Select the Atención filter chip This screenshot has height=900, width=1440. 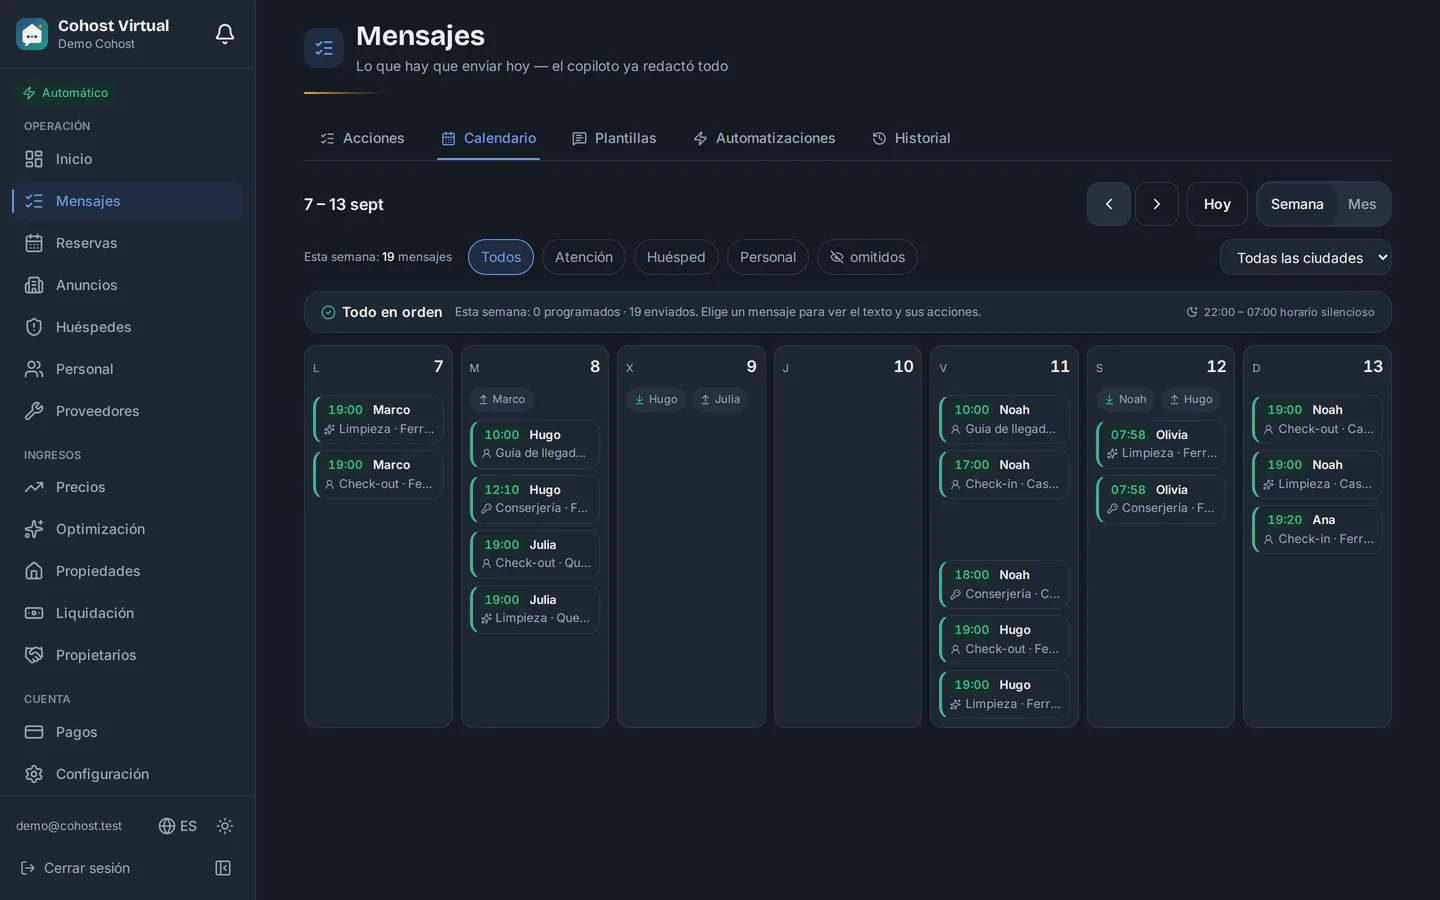click(x=584, y=257)
